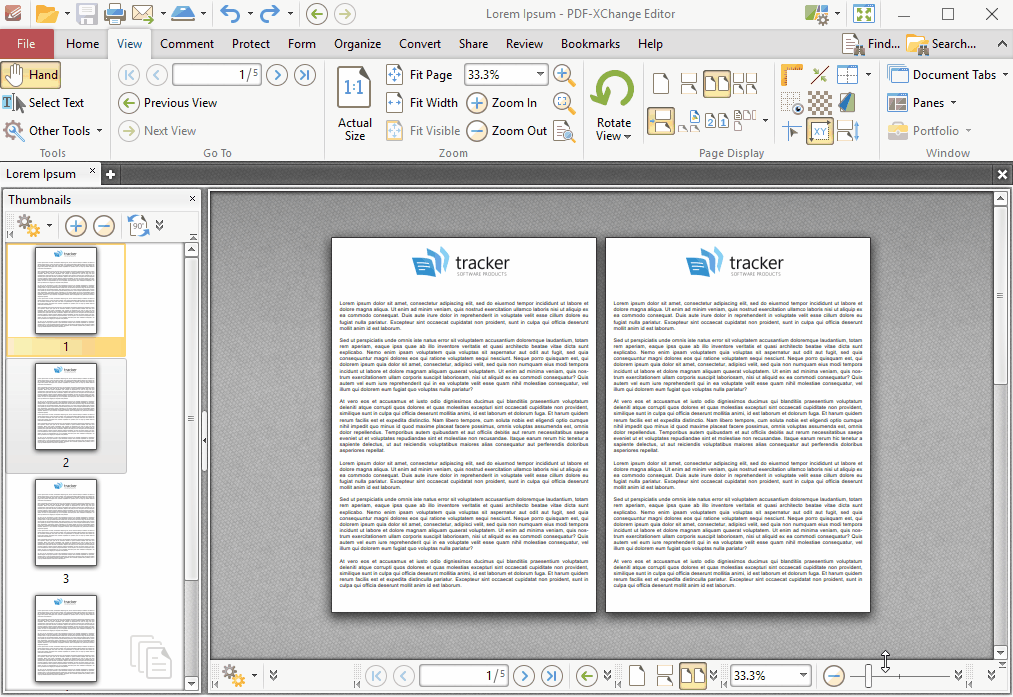Screen dimensions: 1013x697
Task: Click the Previous View button
Action: point(168,103)
